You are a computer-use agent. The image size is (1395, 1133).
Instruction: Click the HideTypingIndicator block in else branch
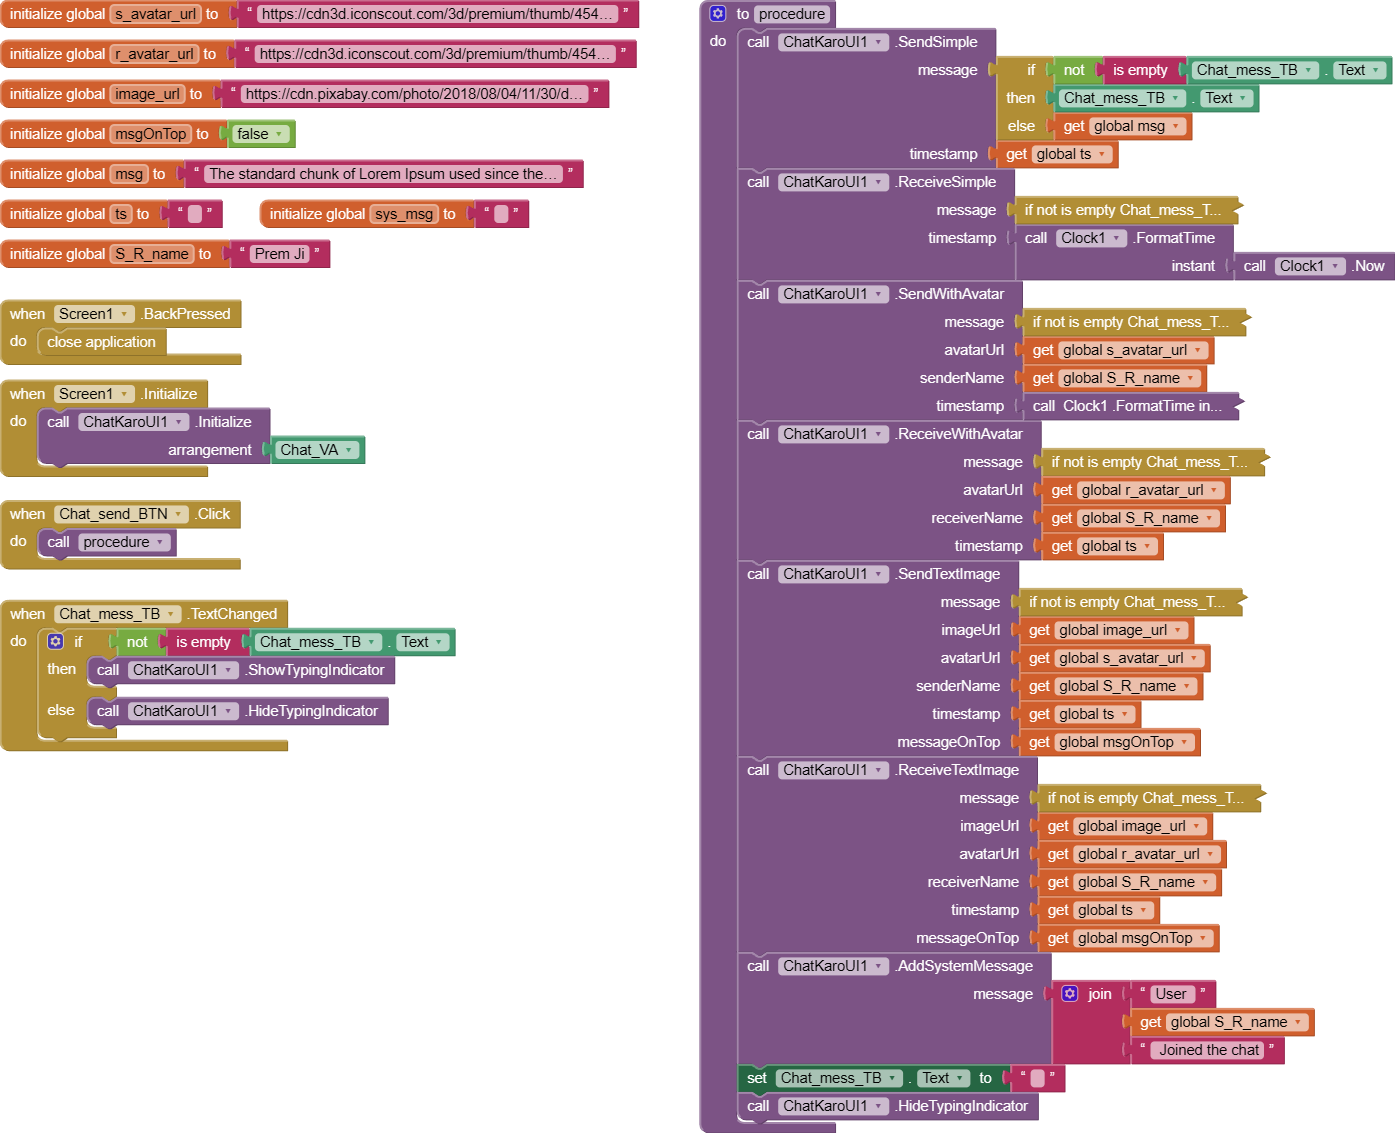click(238, 711)
